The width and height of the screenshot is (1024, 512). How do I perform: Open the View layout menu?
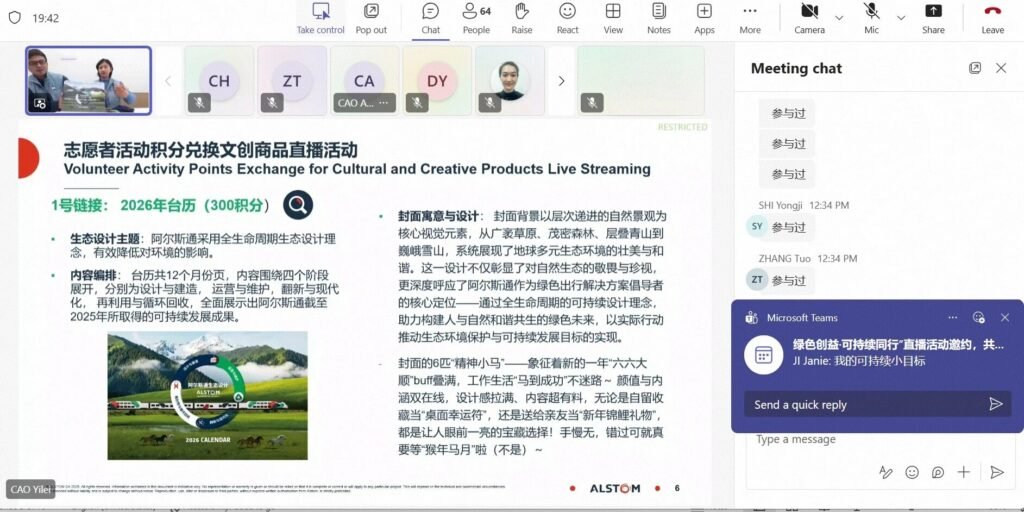(x=613, y=17)
